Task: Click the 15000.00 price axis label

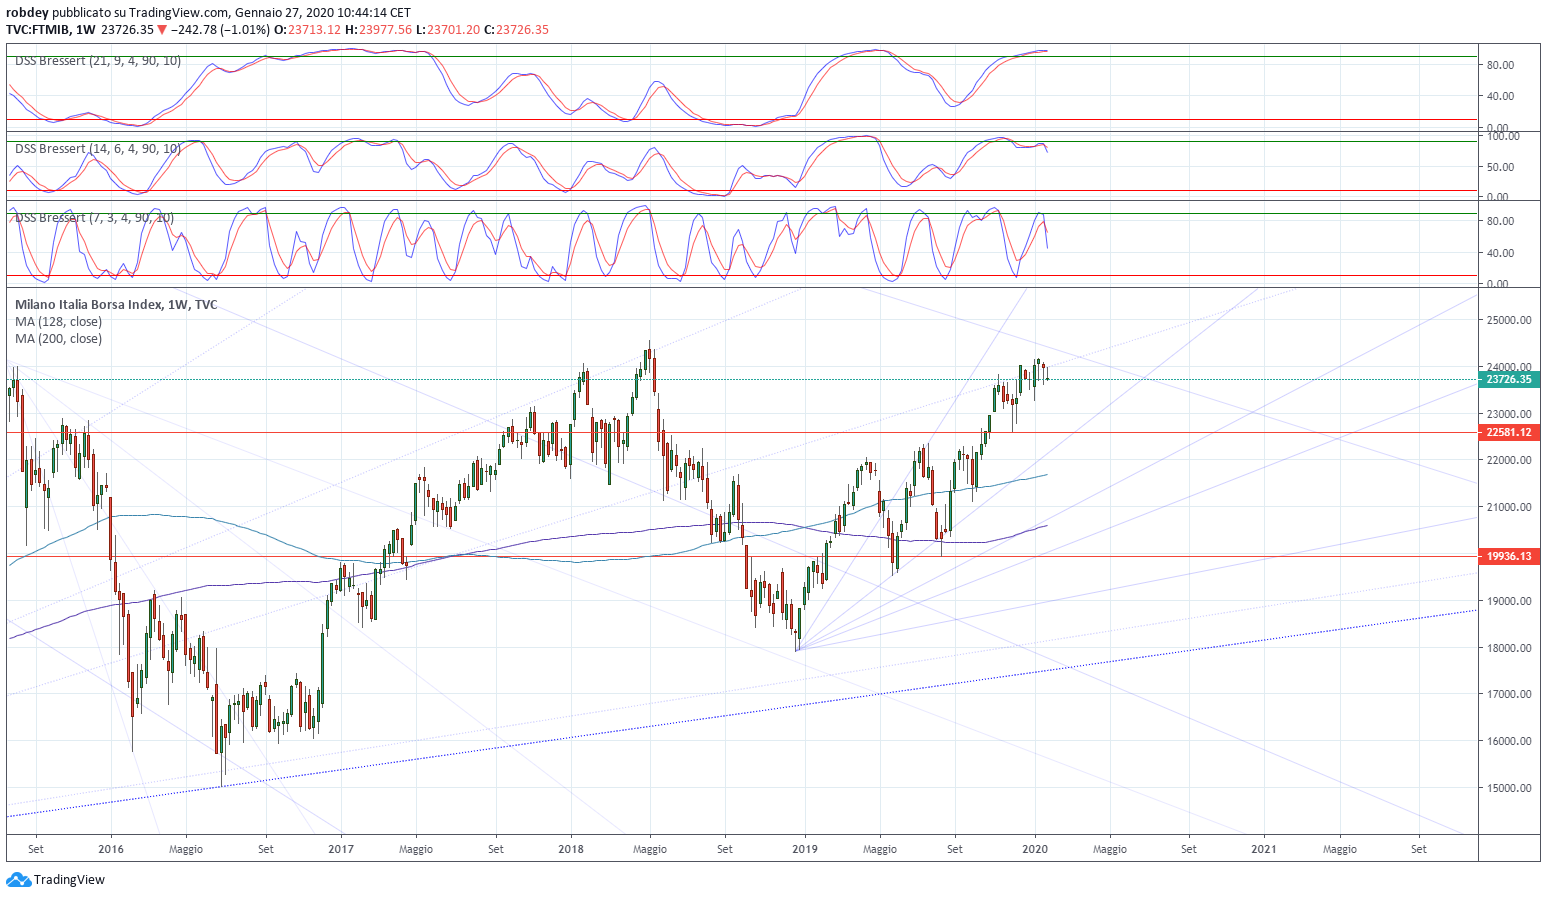Action: coord(1509,788)
